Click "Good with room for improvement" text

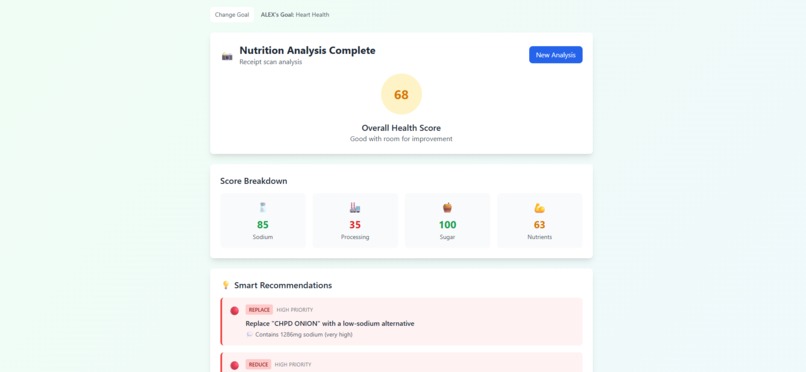click(401, 139)
